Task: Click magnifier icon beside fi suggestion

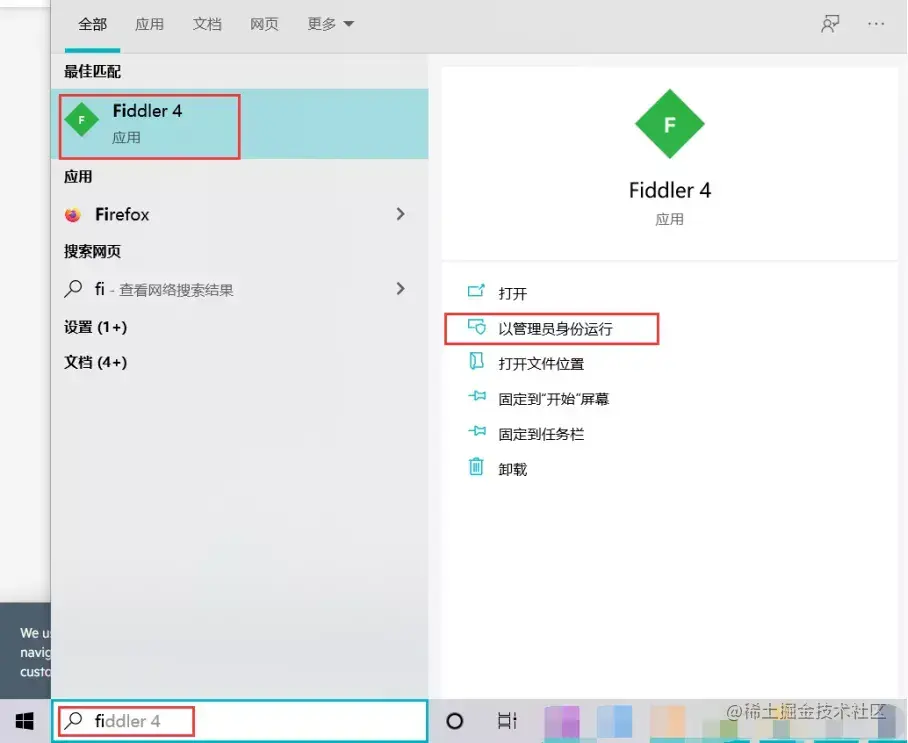Action: (73, 288)
